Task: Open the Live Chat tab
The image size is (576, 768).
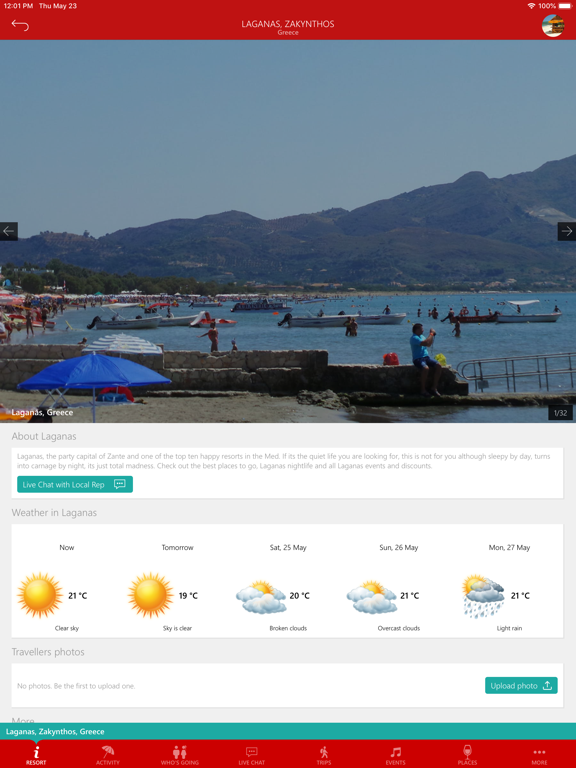Action: (x=252, y=755)
